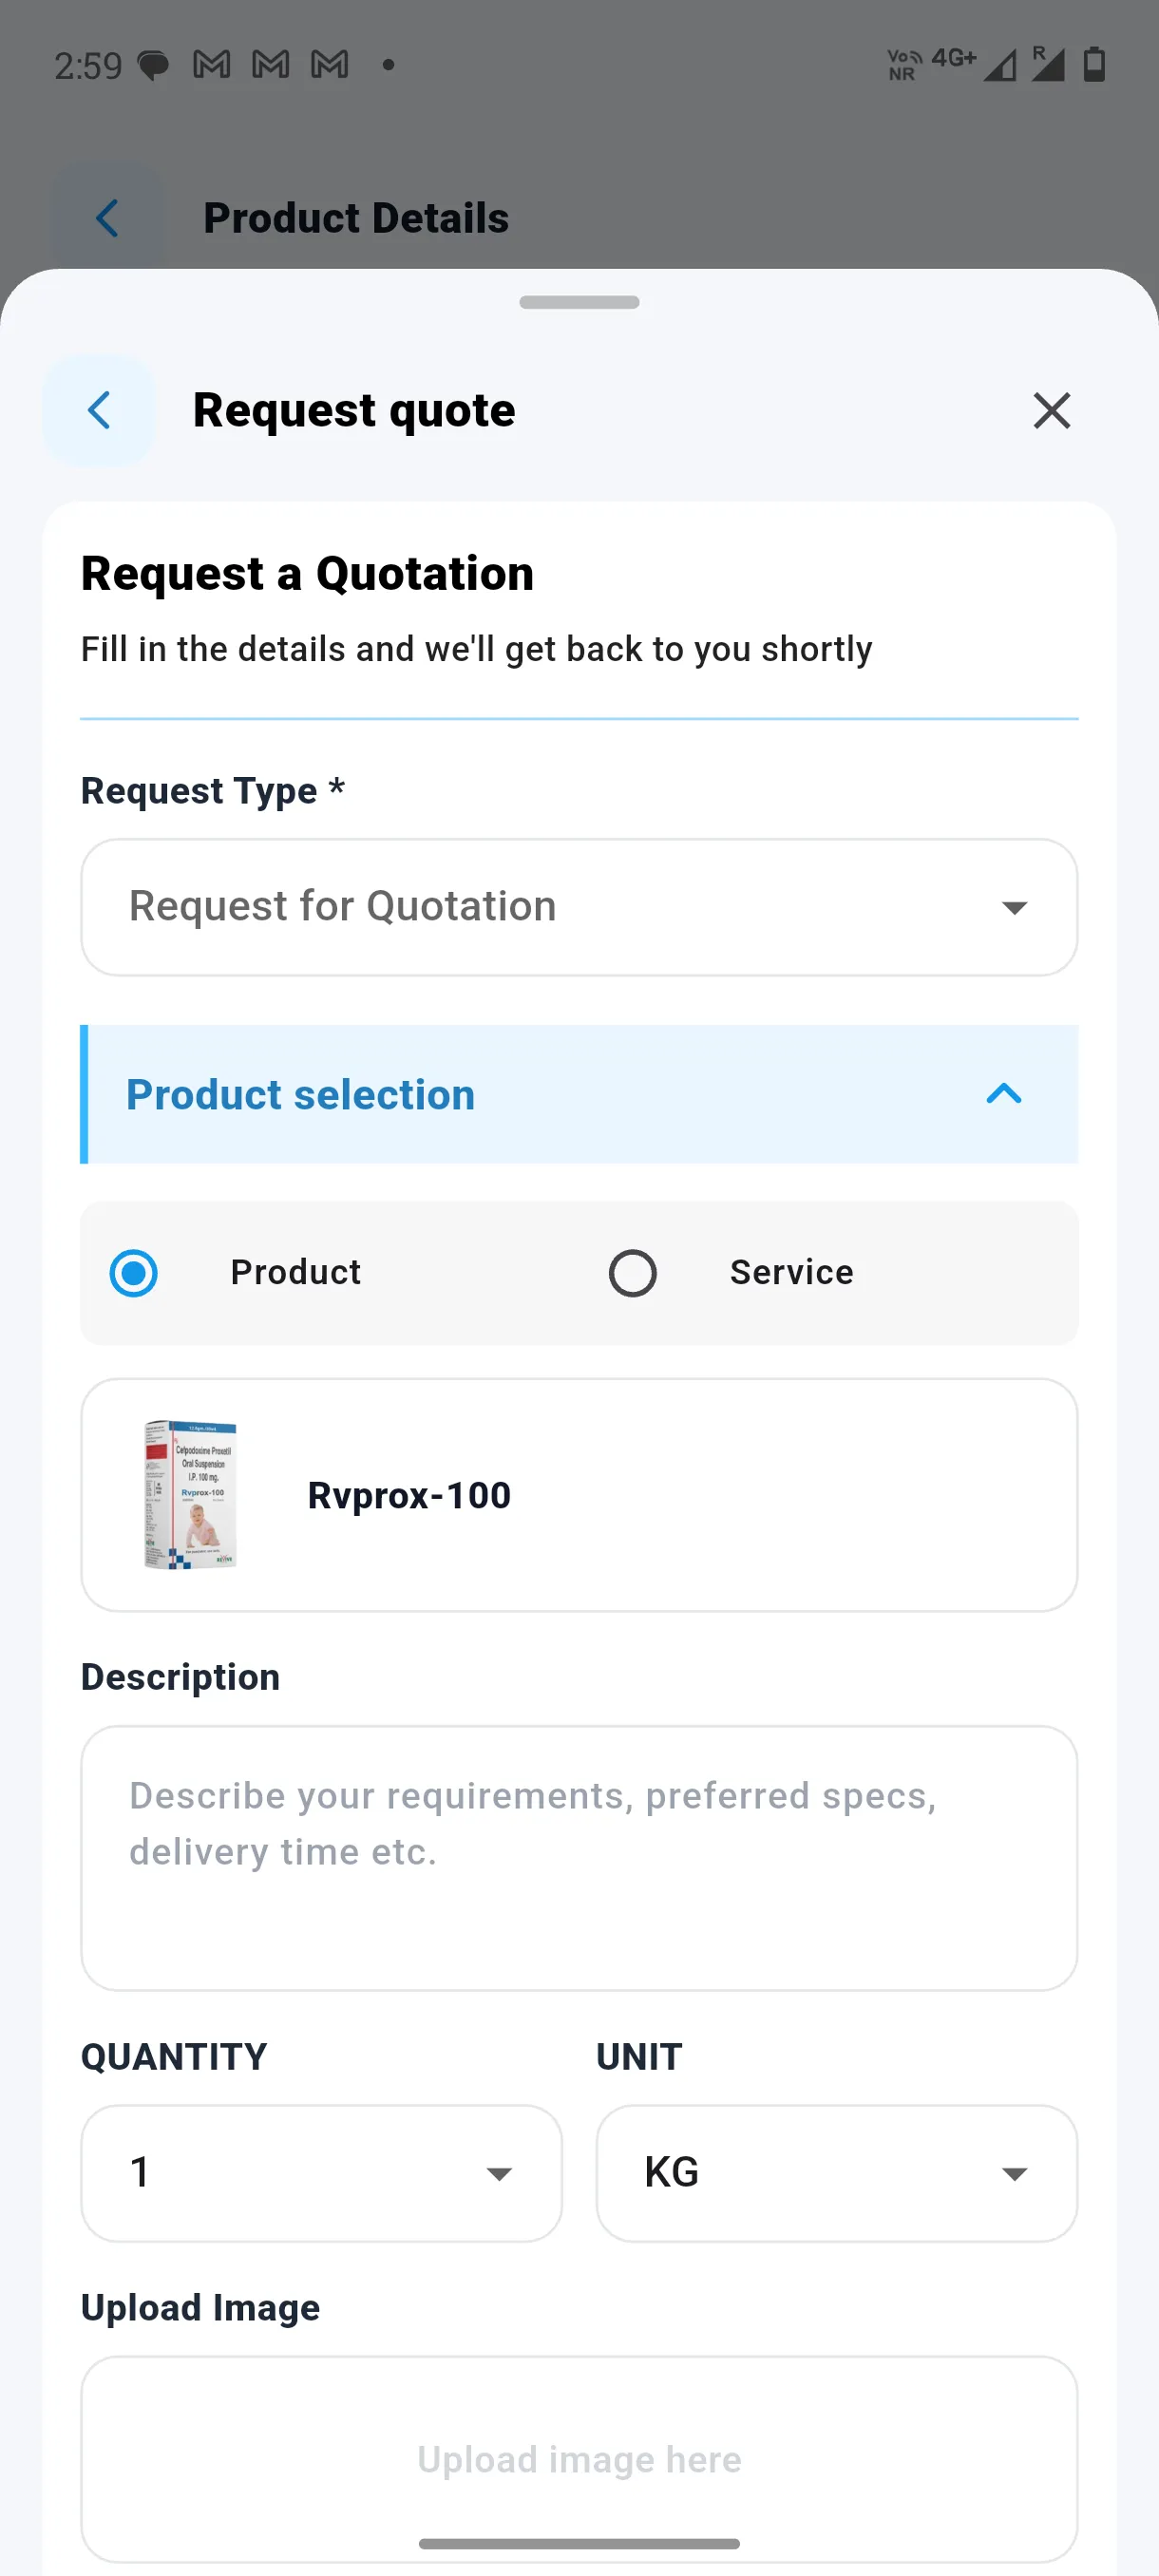Image resolution: width=1159 pixels, height=2576 pixels.
Task: Tap the sheet drag handle bar
Action: [x=579, y=302]
